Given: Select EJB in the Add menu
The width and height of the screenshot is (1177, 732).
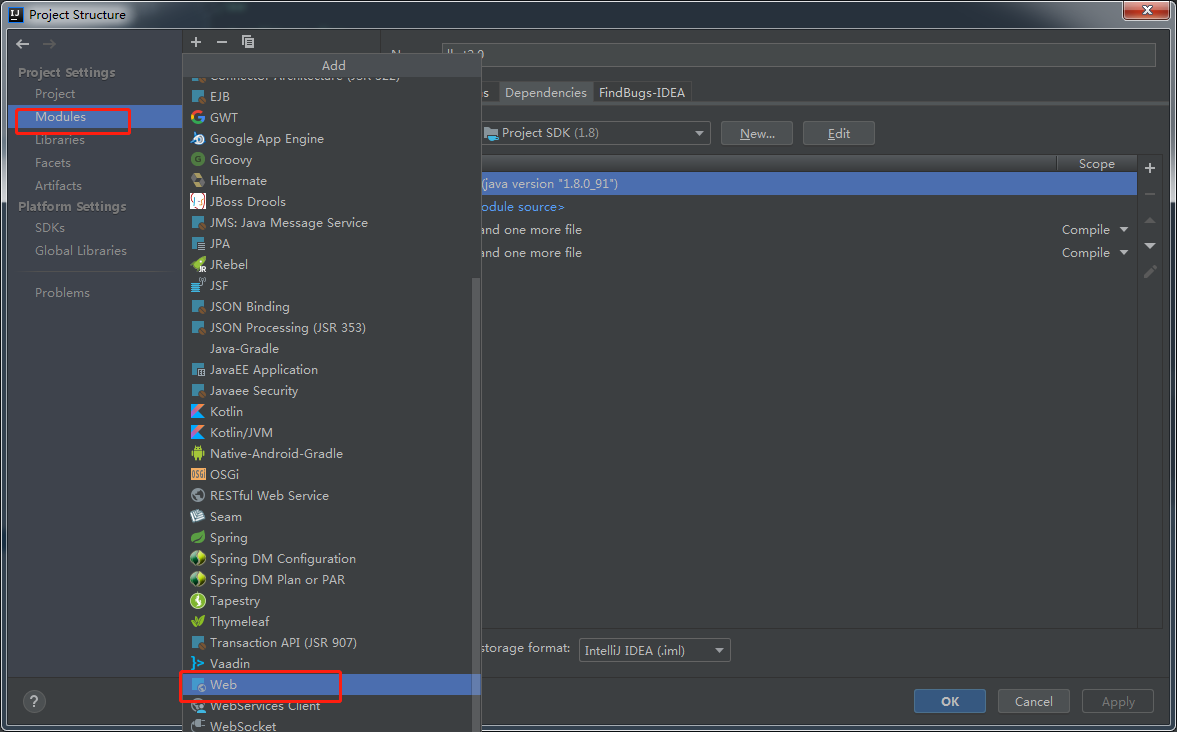Looking at the screenshot, I should point(331,96).
